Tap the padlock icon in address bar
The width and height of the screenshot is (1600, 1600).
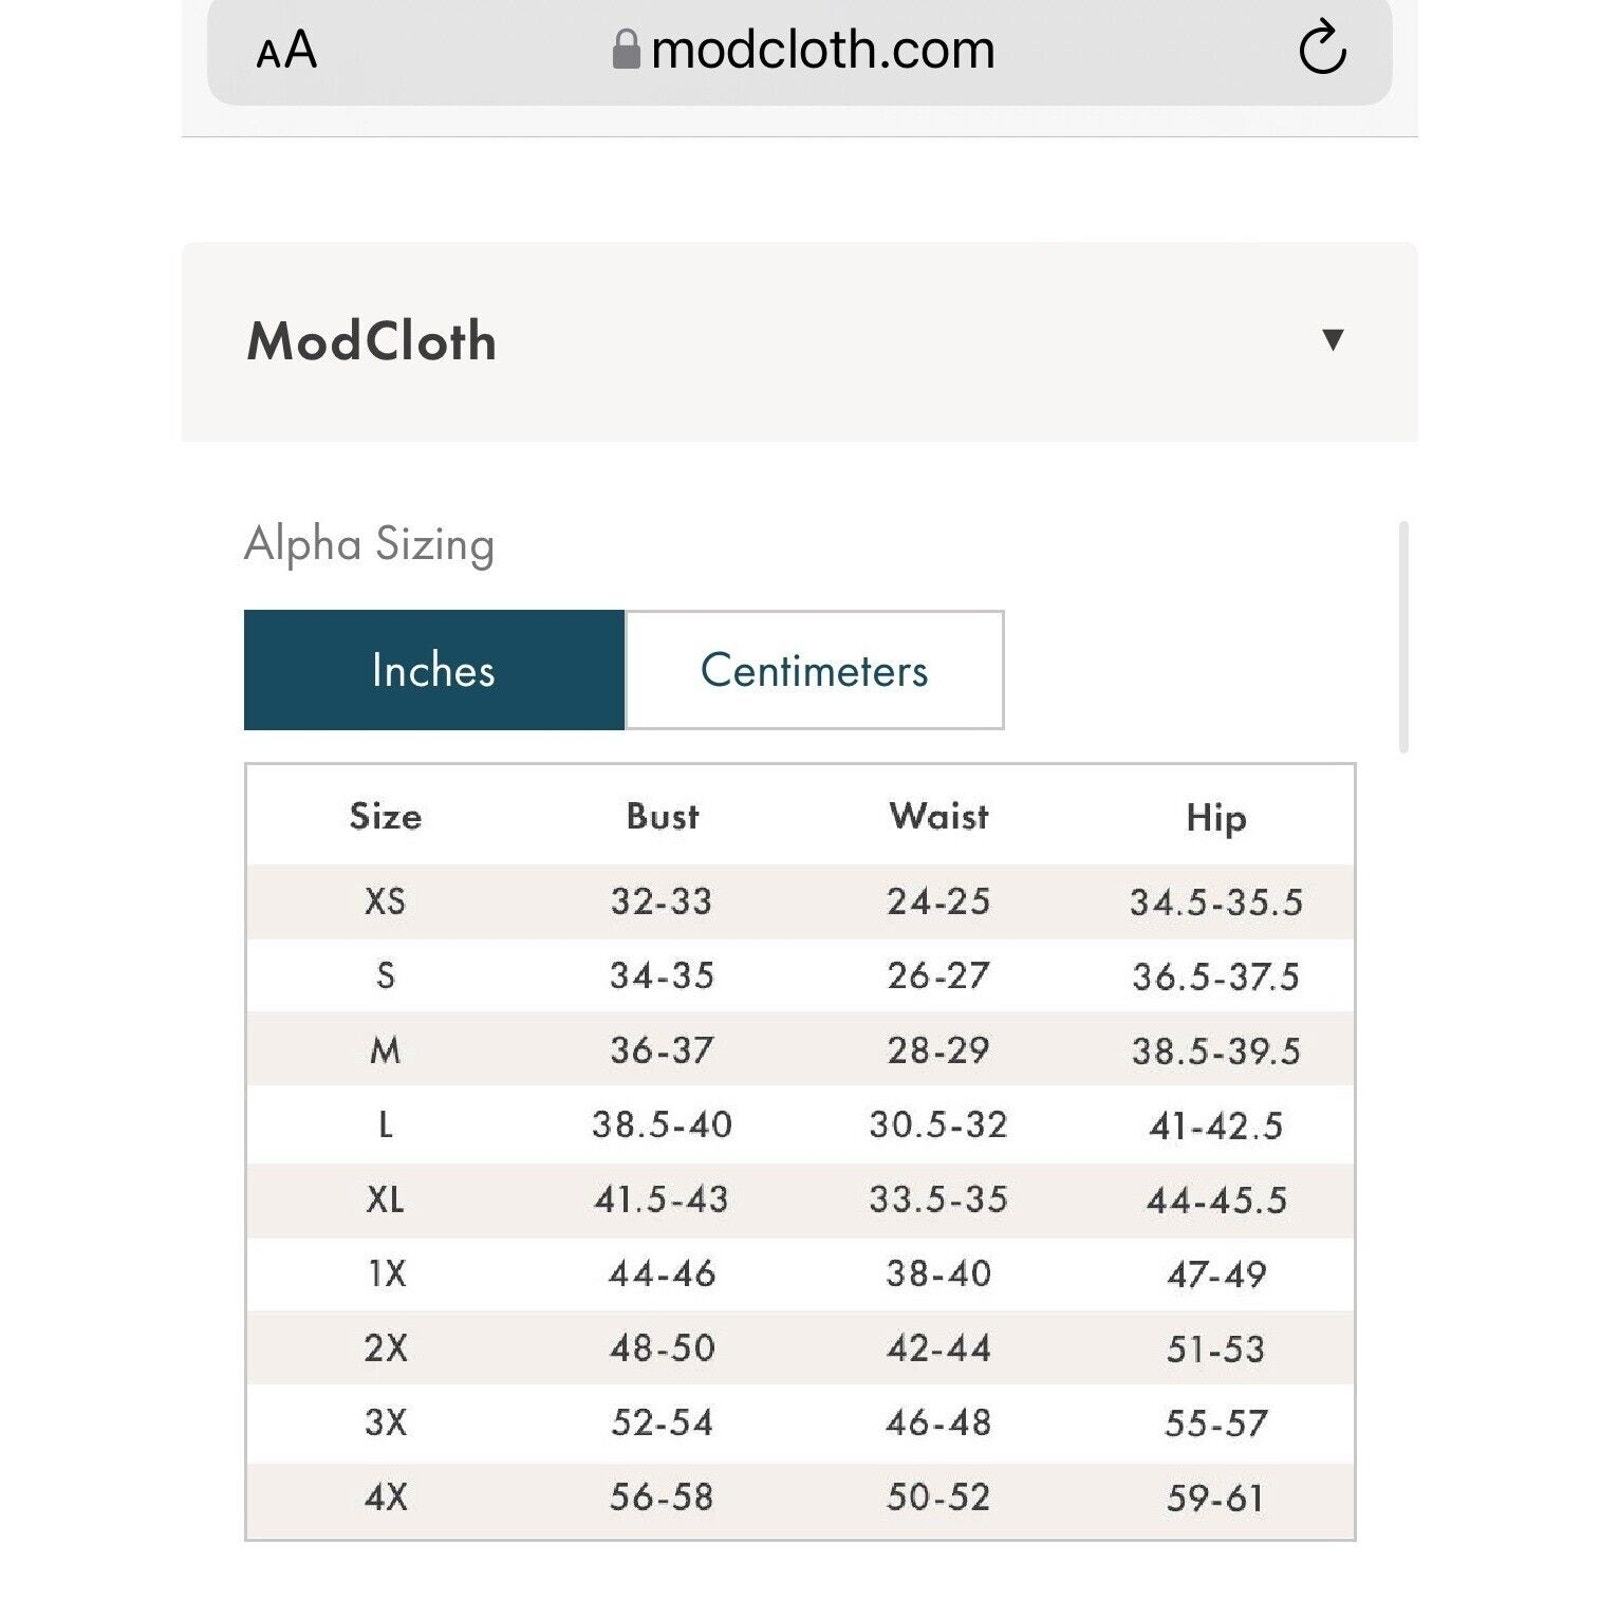tap(626, 49)
